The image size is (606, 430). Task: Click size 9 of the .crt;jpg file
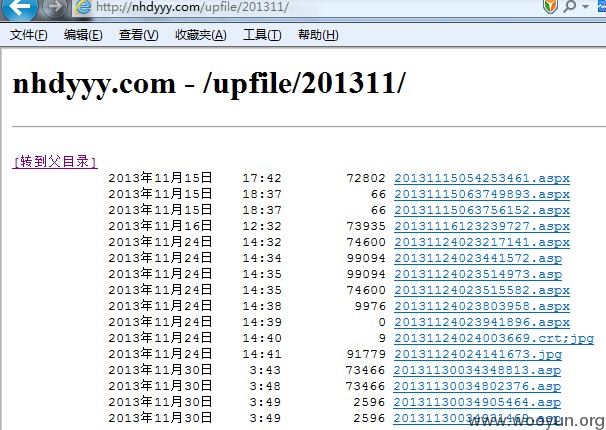[x=382, y=338]
